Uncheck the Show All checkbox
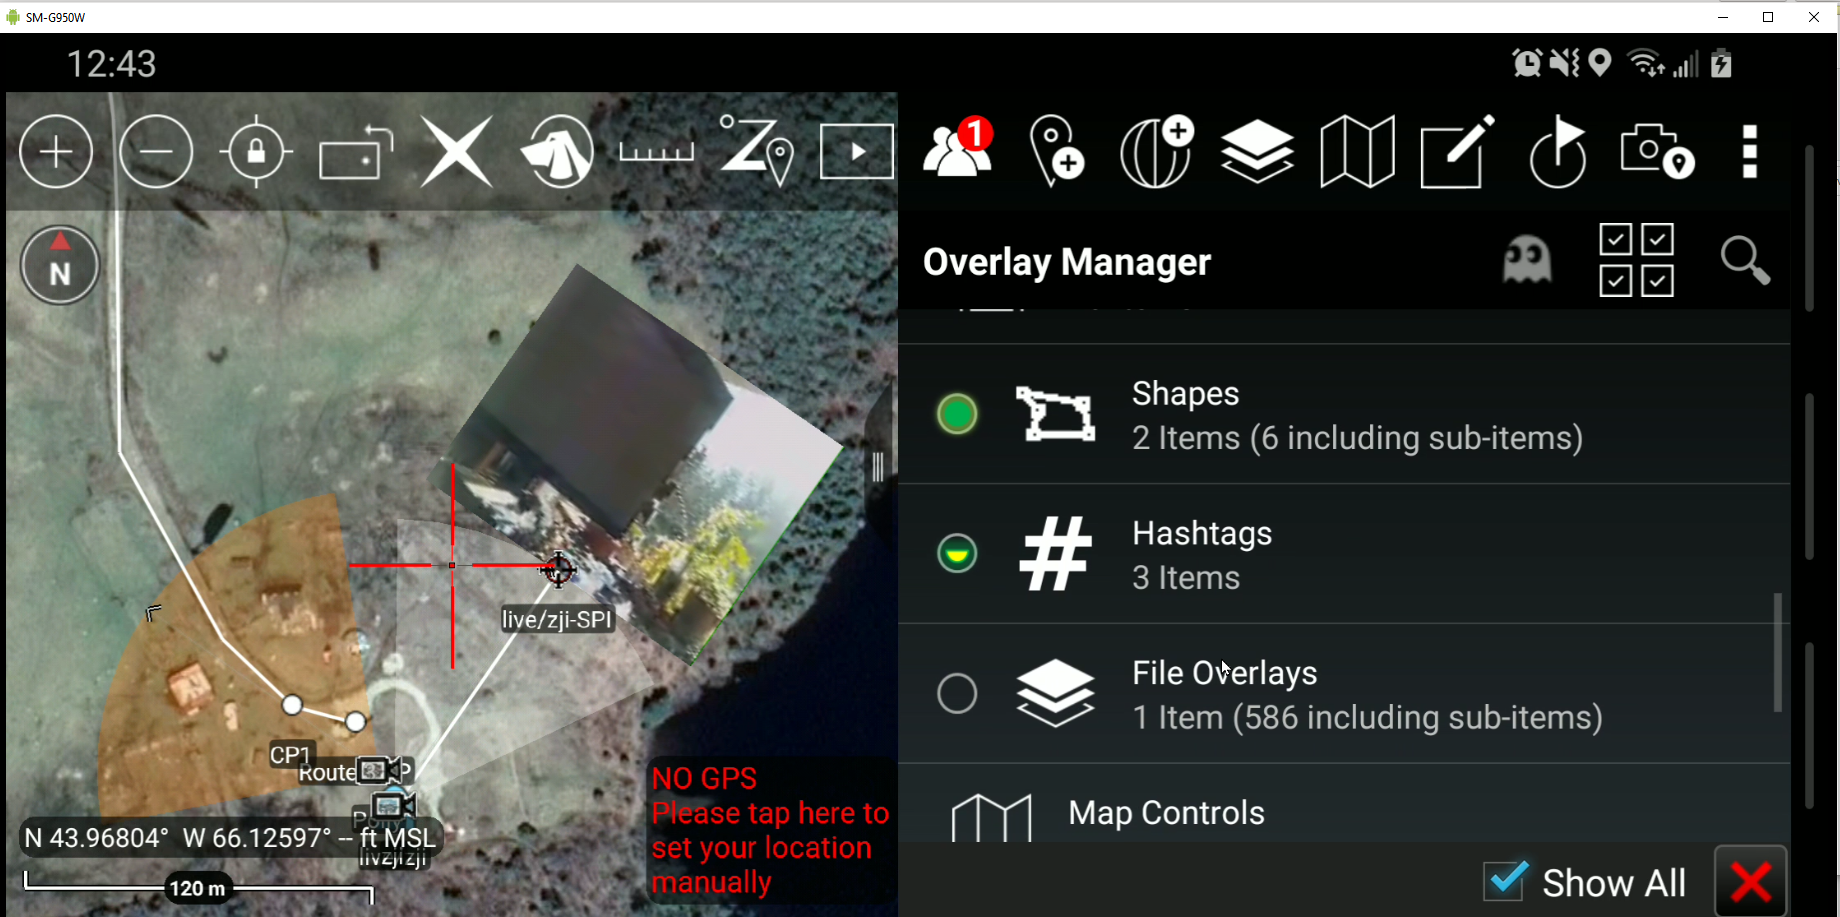 [x=1505, y=881]
